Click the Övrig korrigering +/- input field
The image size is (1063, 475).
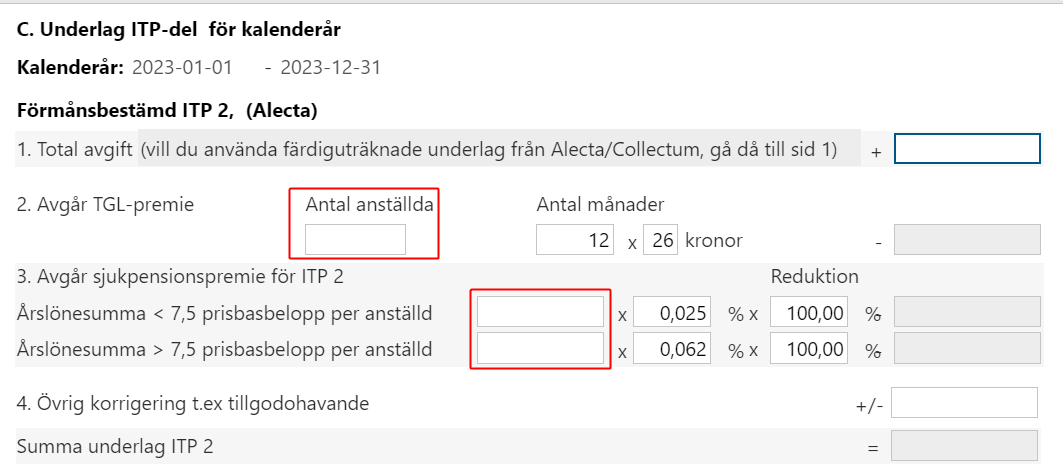(x=965, y=403)
